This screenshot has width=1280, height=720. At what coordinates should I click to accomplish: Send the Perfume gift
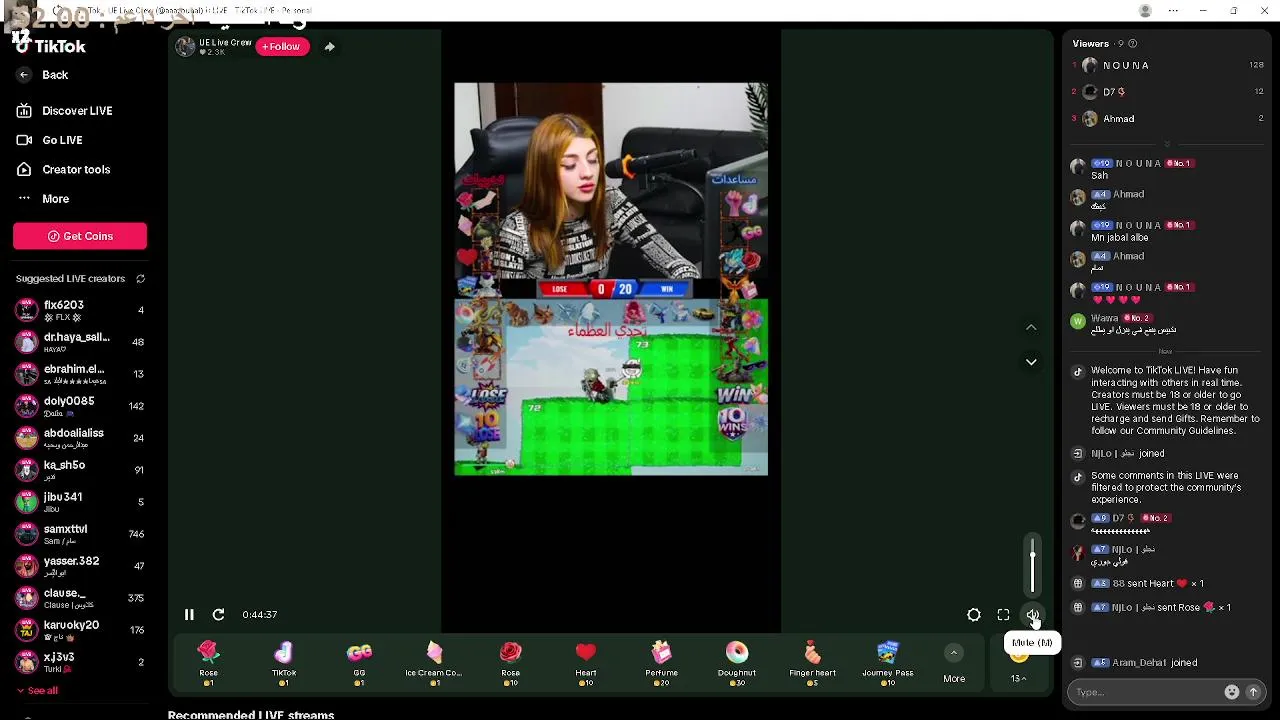point(662,664)
